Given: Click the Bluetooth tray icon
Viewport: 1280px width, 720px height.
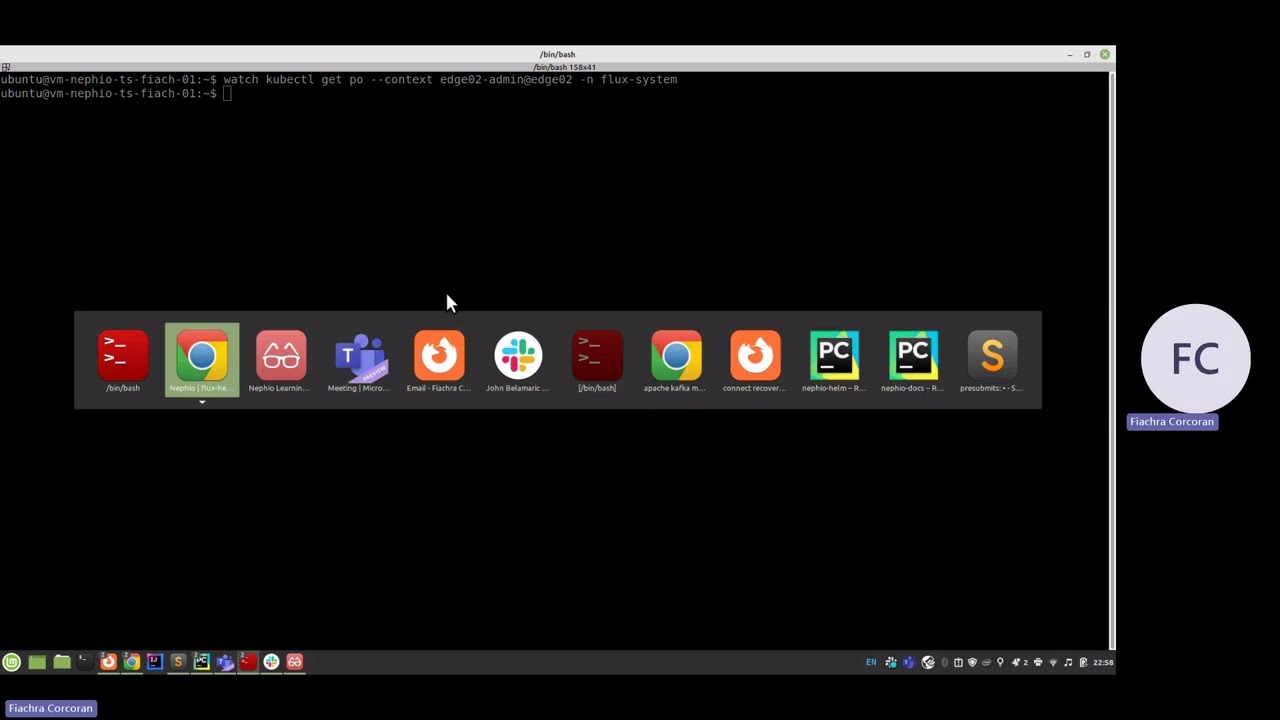Looking at the screenshot, I should (944, 662).
